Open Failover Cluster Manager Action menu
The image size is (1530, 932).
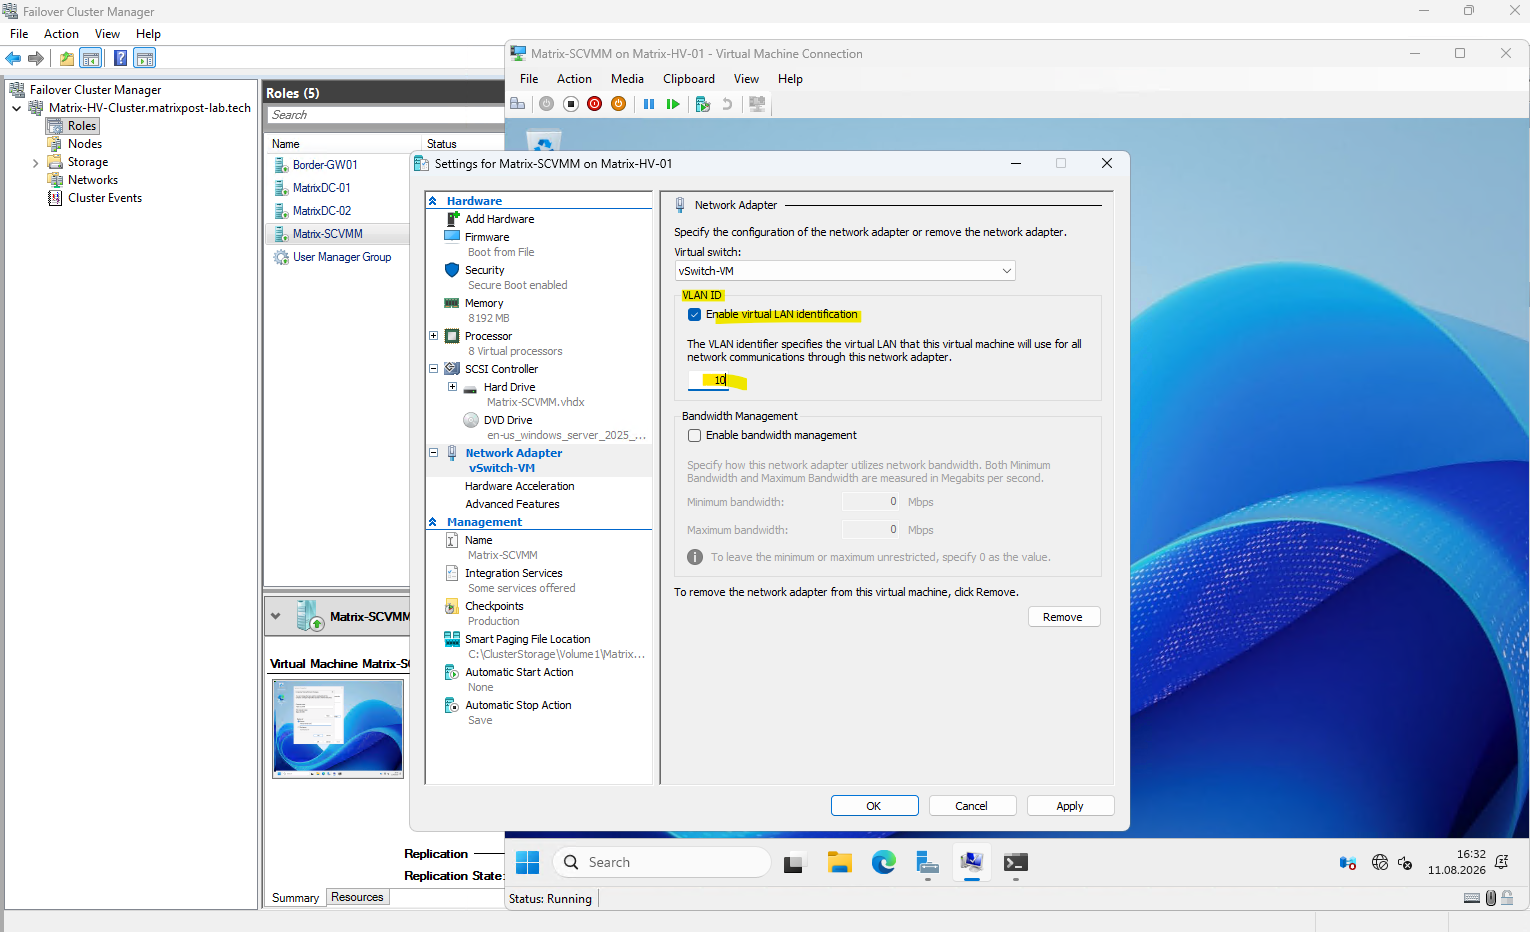pyautogui.click(x=61, y=34)
